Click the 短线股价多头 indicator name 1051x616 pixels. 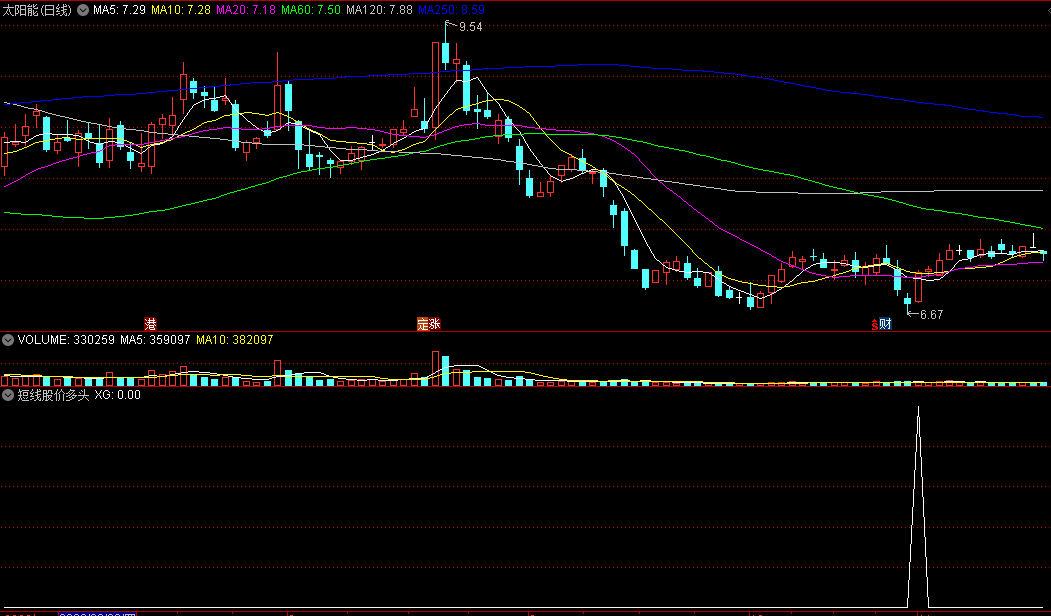[53, 395]
